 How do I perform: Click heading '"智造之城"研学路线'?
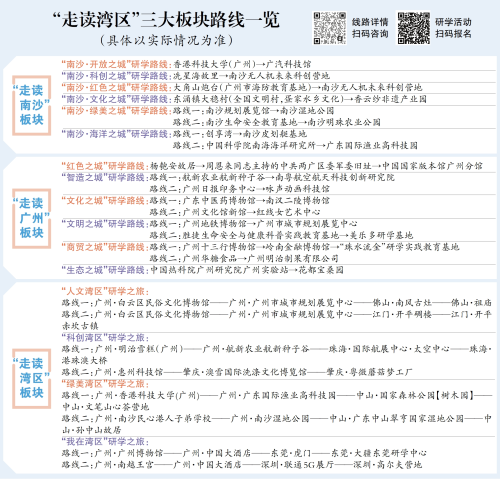pos(103,177)
